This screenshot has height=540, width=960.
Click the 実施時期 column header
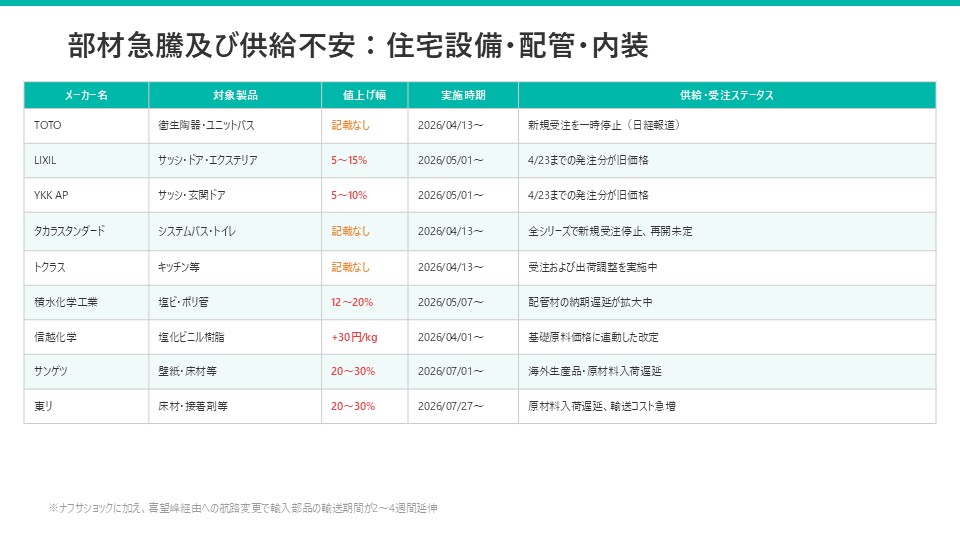pos(463,95)
